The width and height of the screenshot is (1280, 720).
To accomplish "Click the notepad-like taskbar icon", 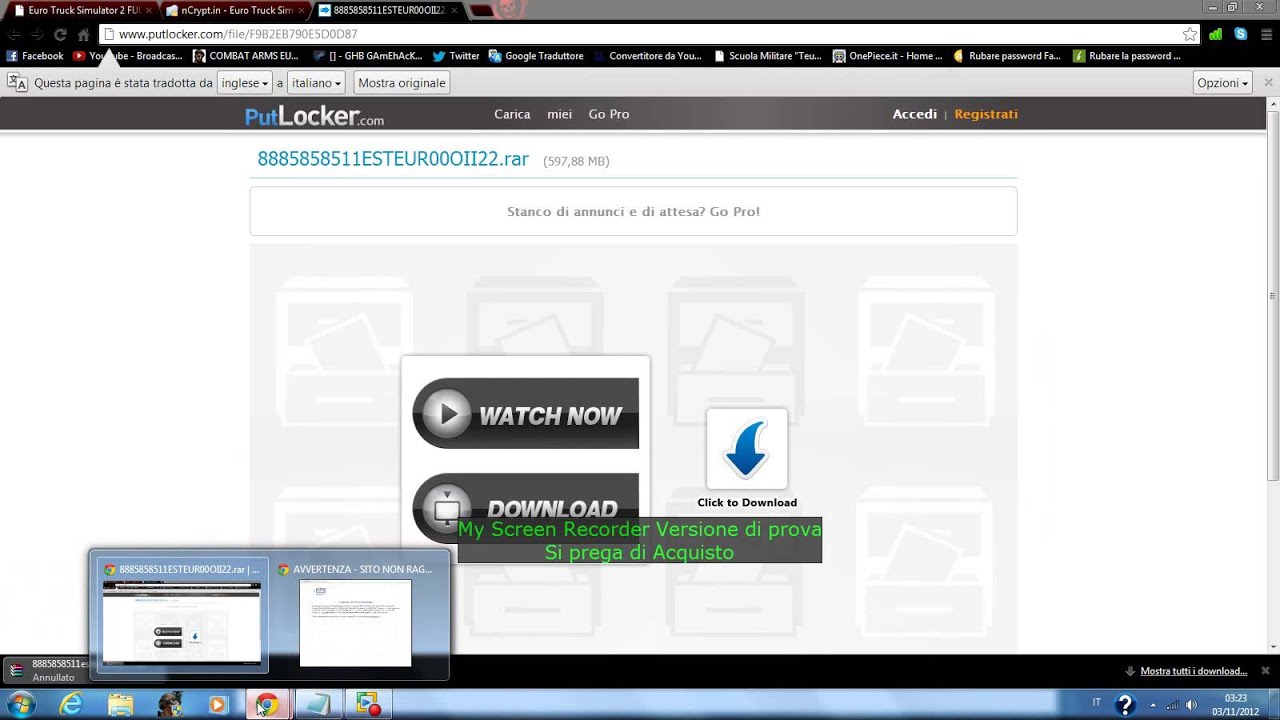I will [x=319, y=704].
